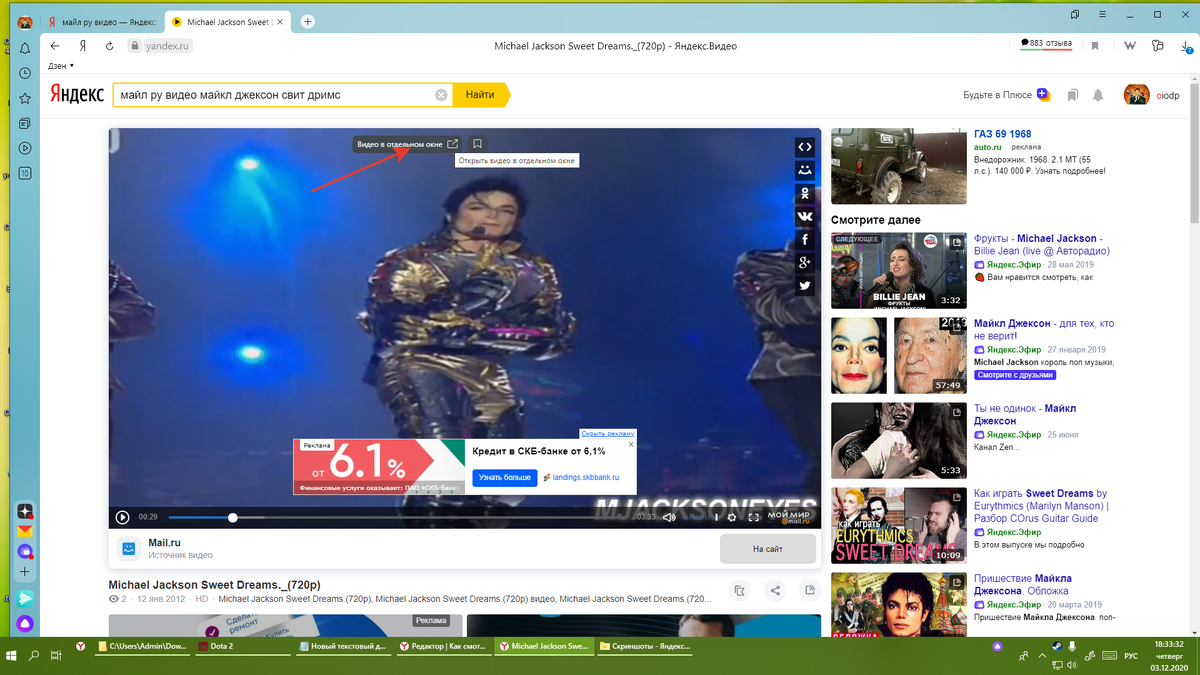Open Yandex notifications bell

click(x=1098, y=95)
